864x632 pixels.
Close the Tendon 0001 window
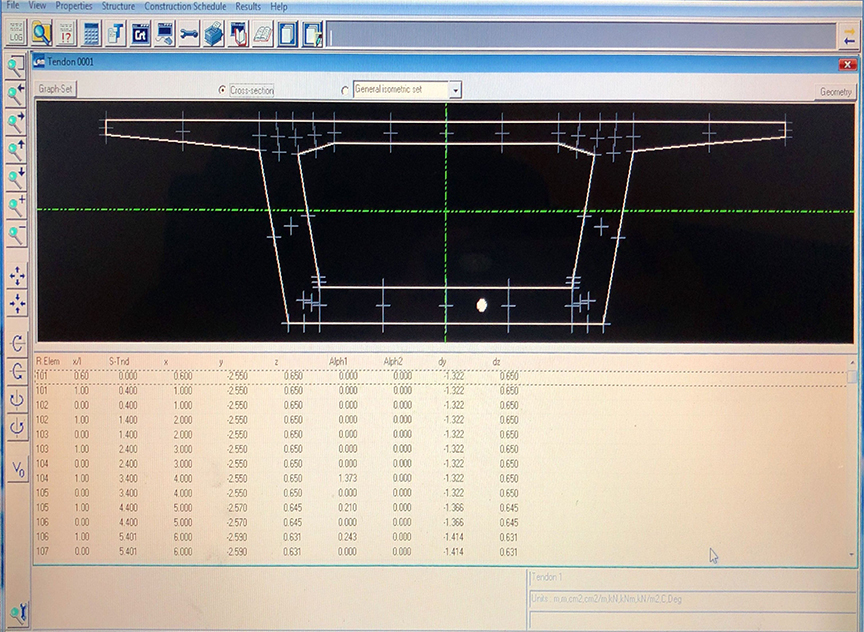pos(846,65)
